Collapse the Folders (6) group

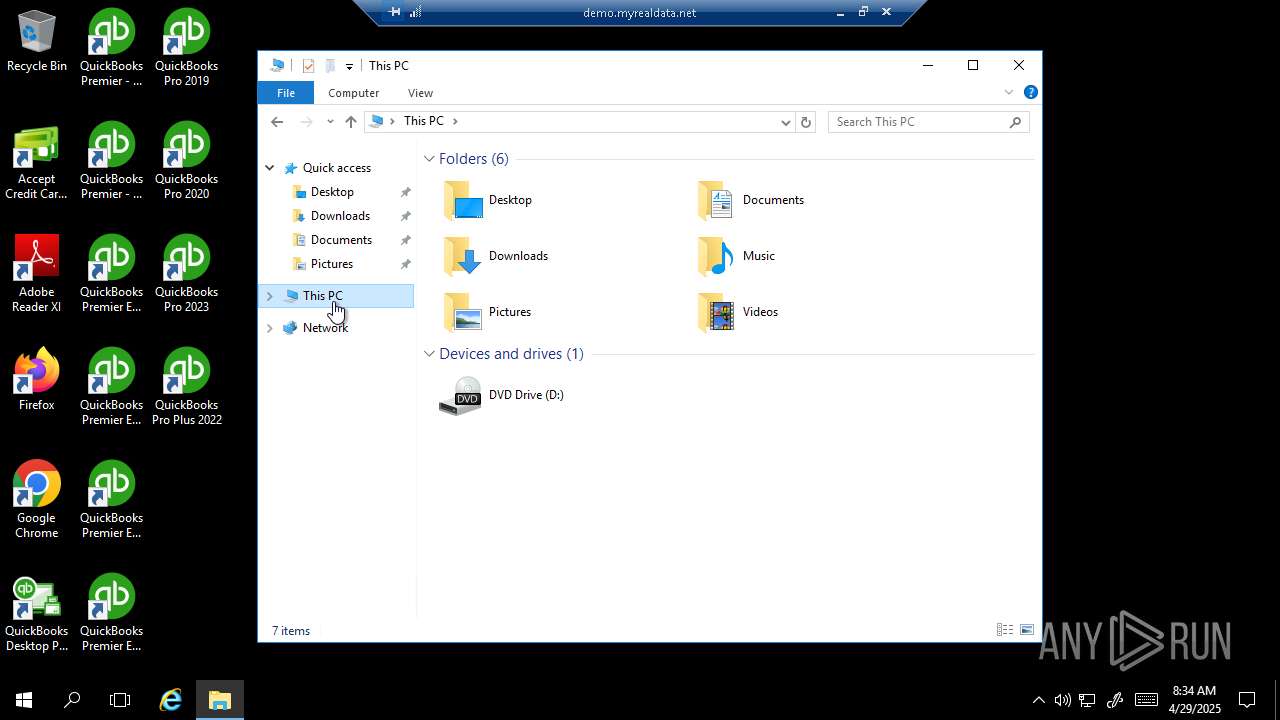click(429, 159)
